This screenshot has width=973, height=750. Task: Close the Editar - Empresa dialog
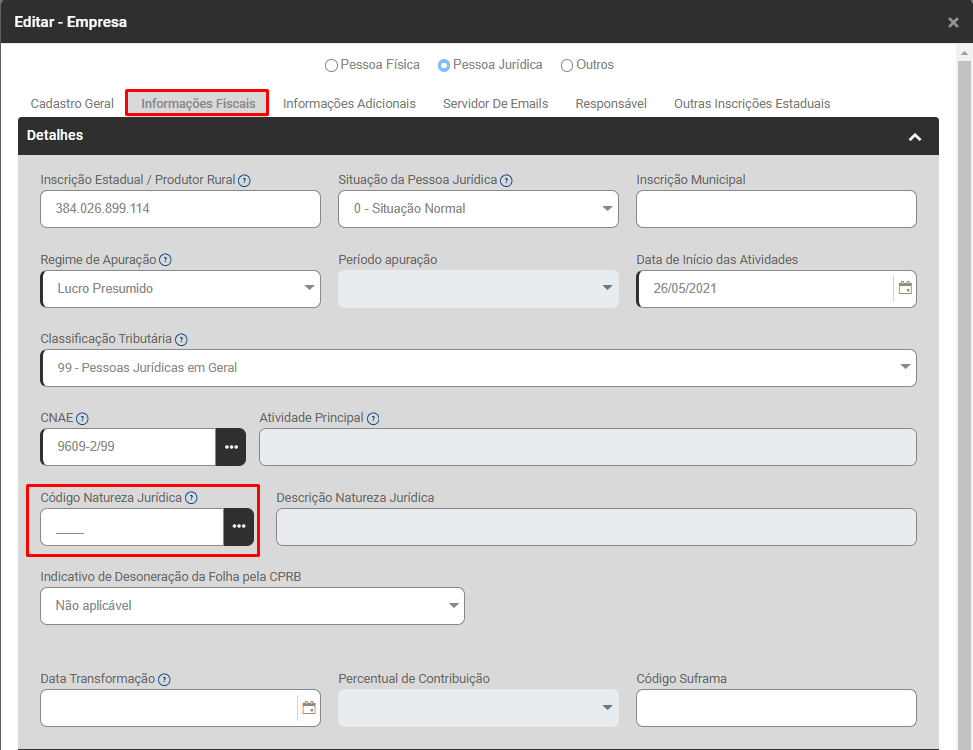click(953, 22)
